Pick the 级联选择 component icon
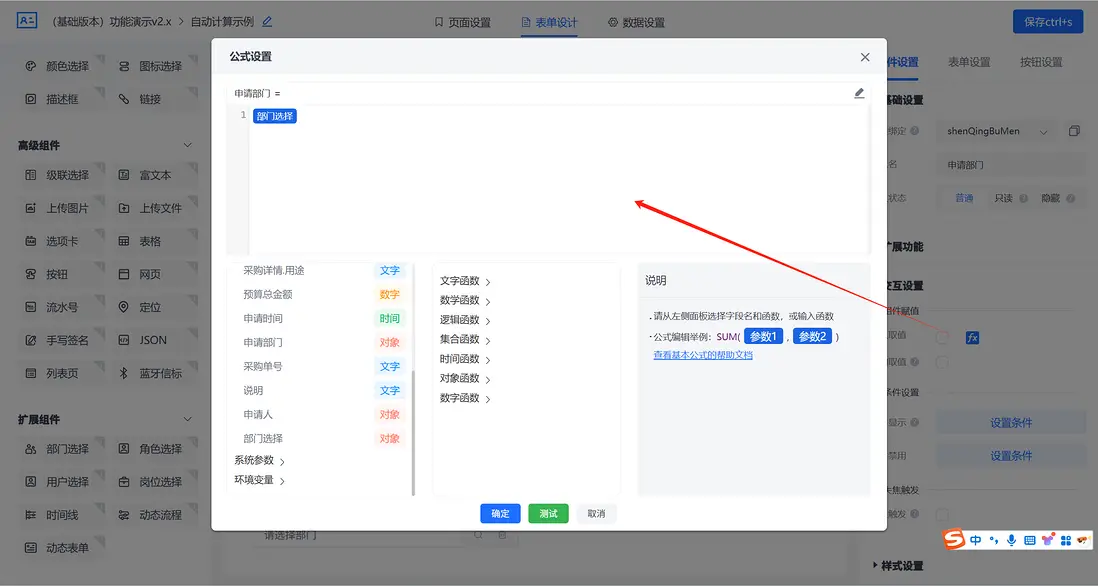 pyautogui.click(x=30, y=174)
